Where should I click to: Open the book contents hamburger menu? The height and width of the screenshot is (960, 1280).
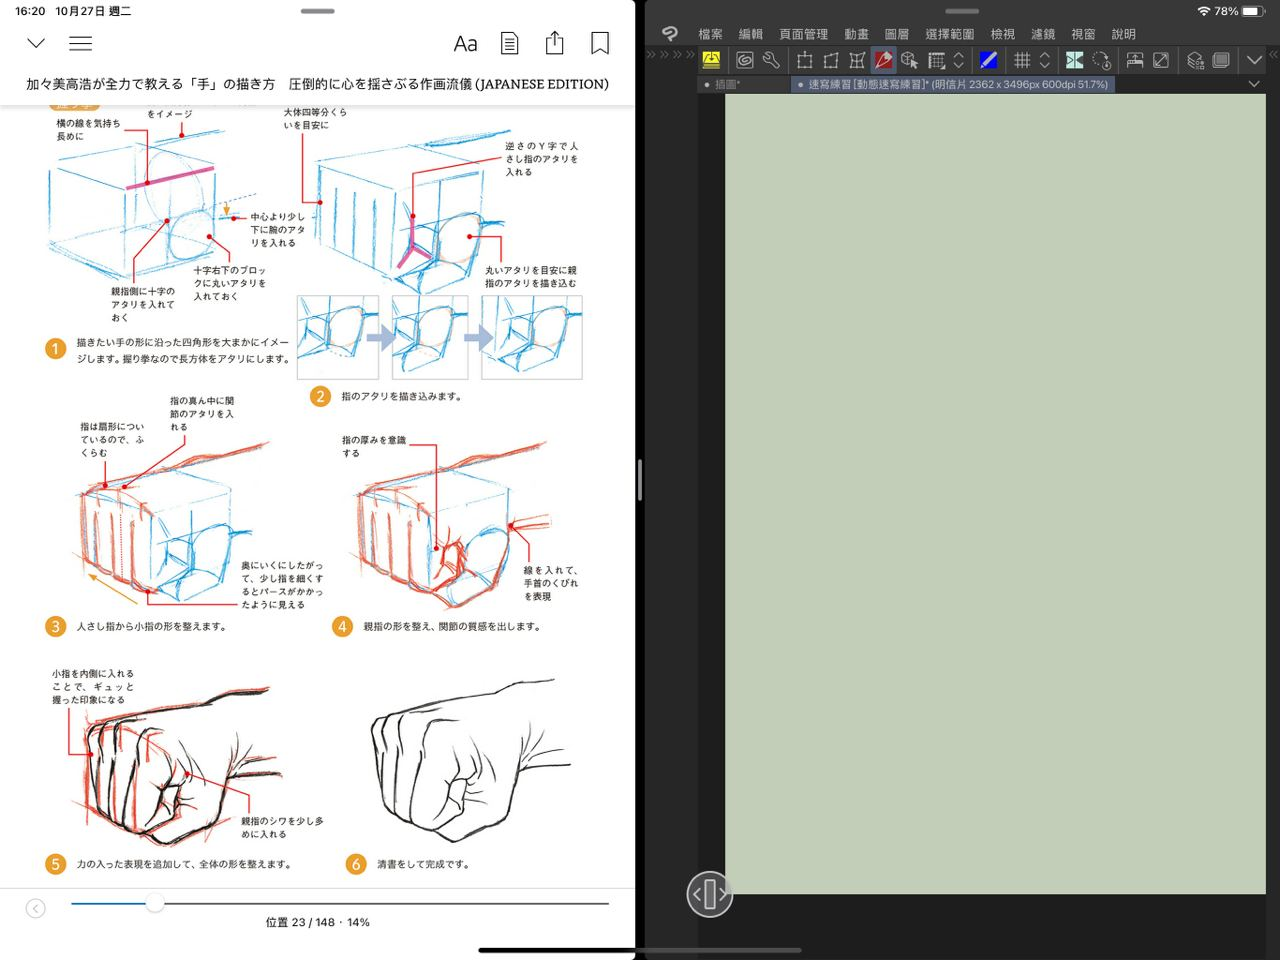[x=80, y=43]
